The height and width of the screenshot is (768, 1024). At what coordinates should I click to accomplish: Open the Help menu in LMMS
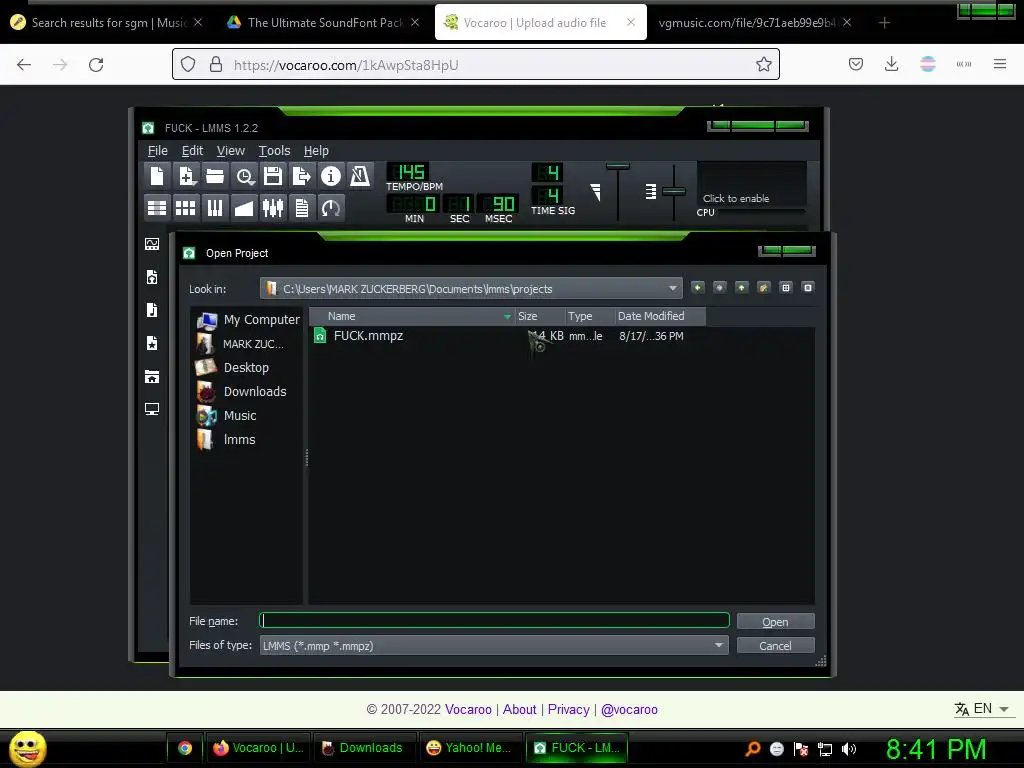coord(316,151)
